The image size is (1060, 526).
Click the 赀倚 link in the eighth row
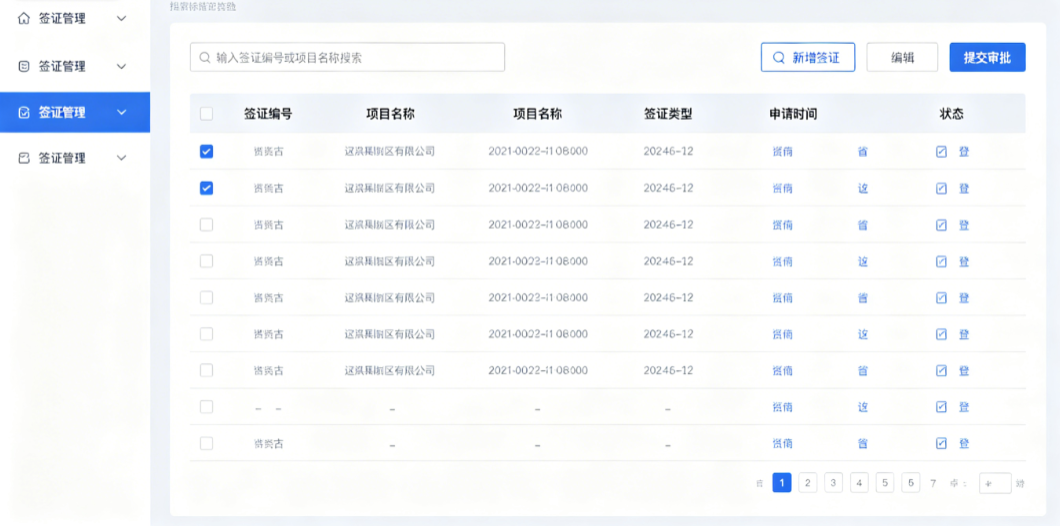782,407
